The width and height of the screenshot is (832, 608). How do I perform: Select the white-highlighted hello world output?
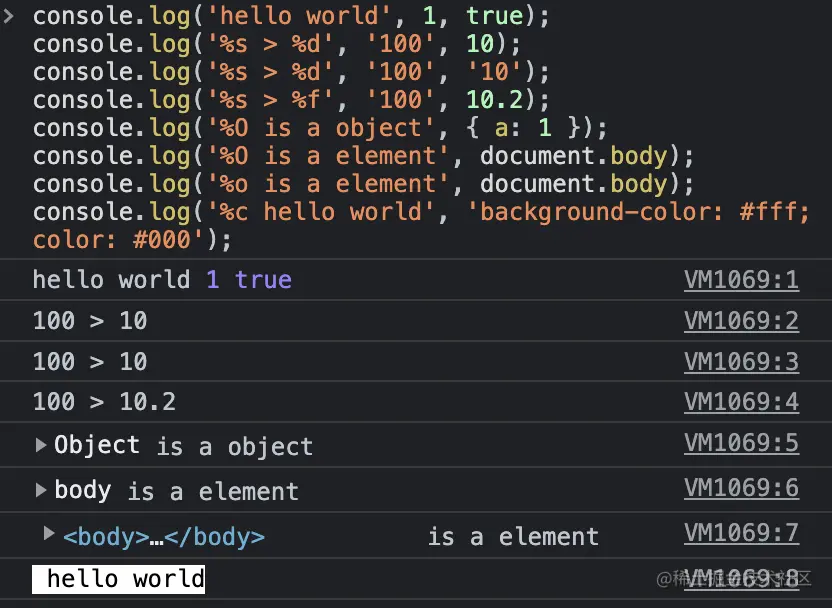(118, 579)
